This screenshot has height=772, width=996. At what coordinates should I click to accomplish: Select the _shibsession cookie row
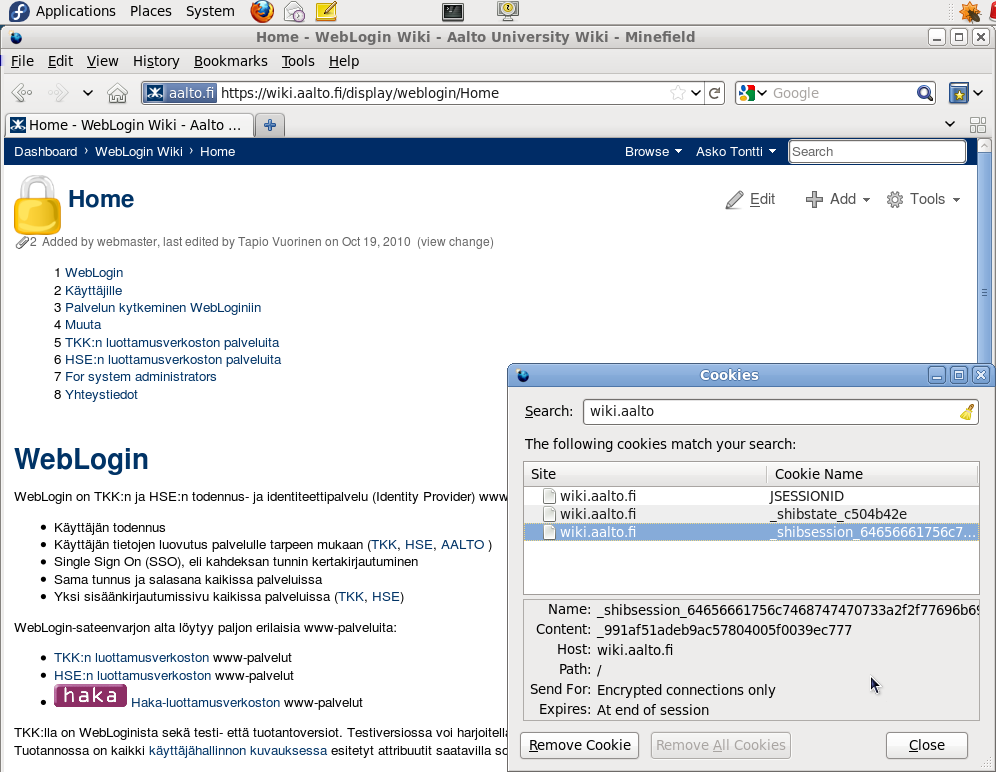coord(751,532)
